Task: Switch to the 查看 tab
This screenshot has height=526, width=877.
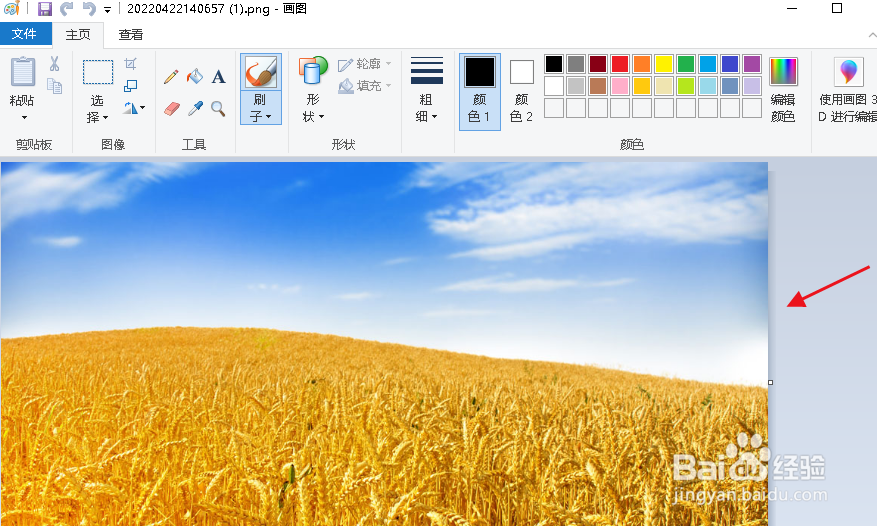Action: (130, 35)
